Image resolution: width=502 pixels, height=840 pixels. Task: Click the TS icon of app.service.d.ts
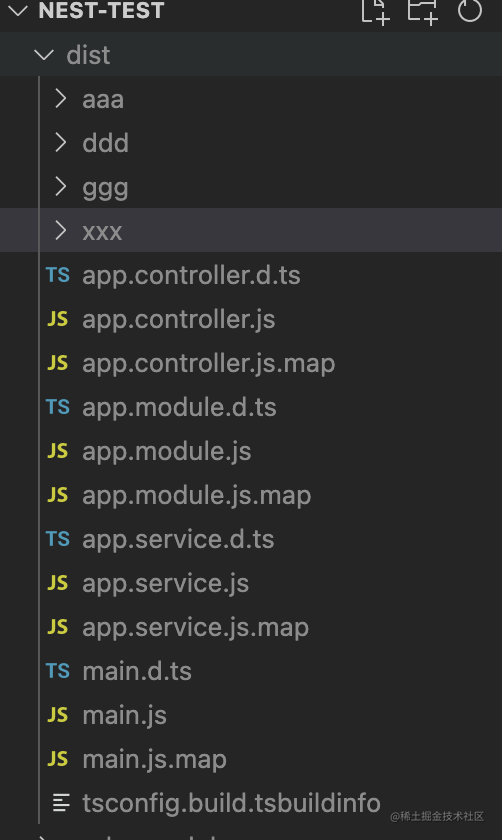coord(58,538)
